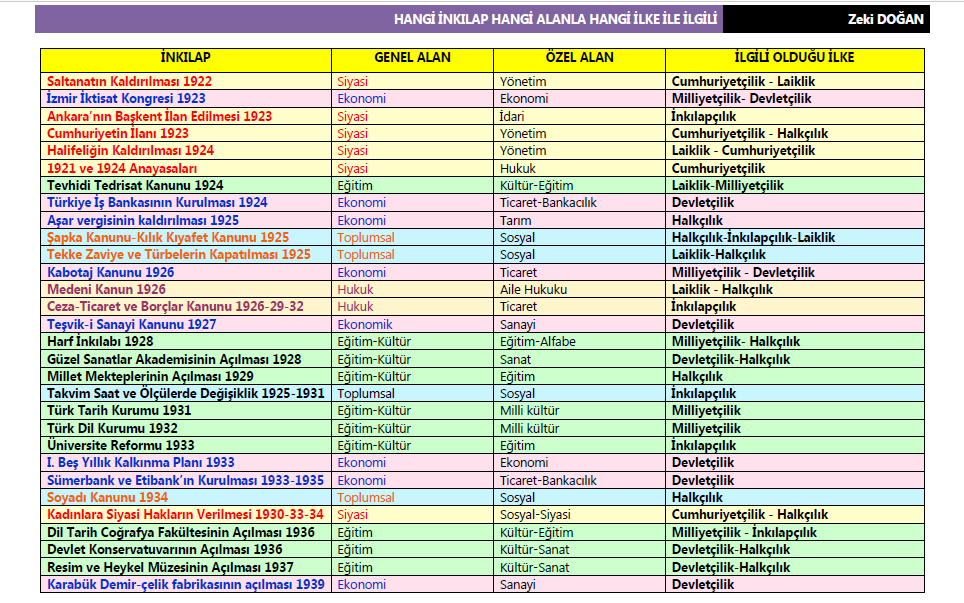Select the Saltanatın Kaldırılması 1922 cell
This screenshot has height=603, width=964.
[129, 81]
